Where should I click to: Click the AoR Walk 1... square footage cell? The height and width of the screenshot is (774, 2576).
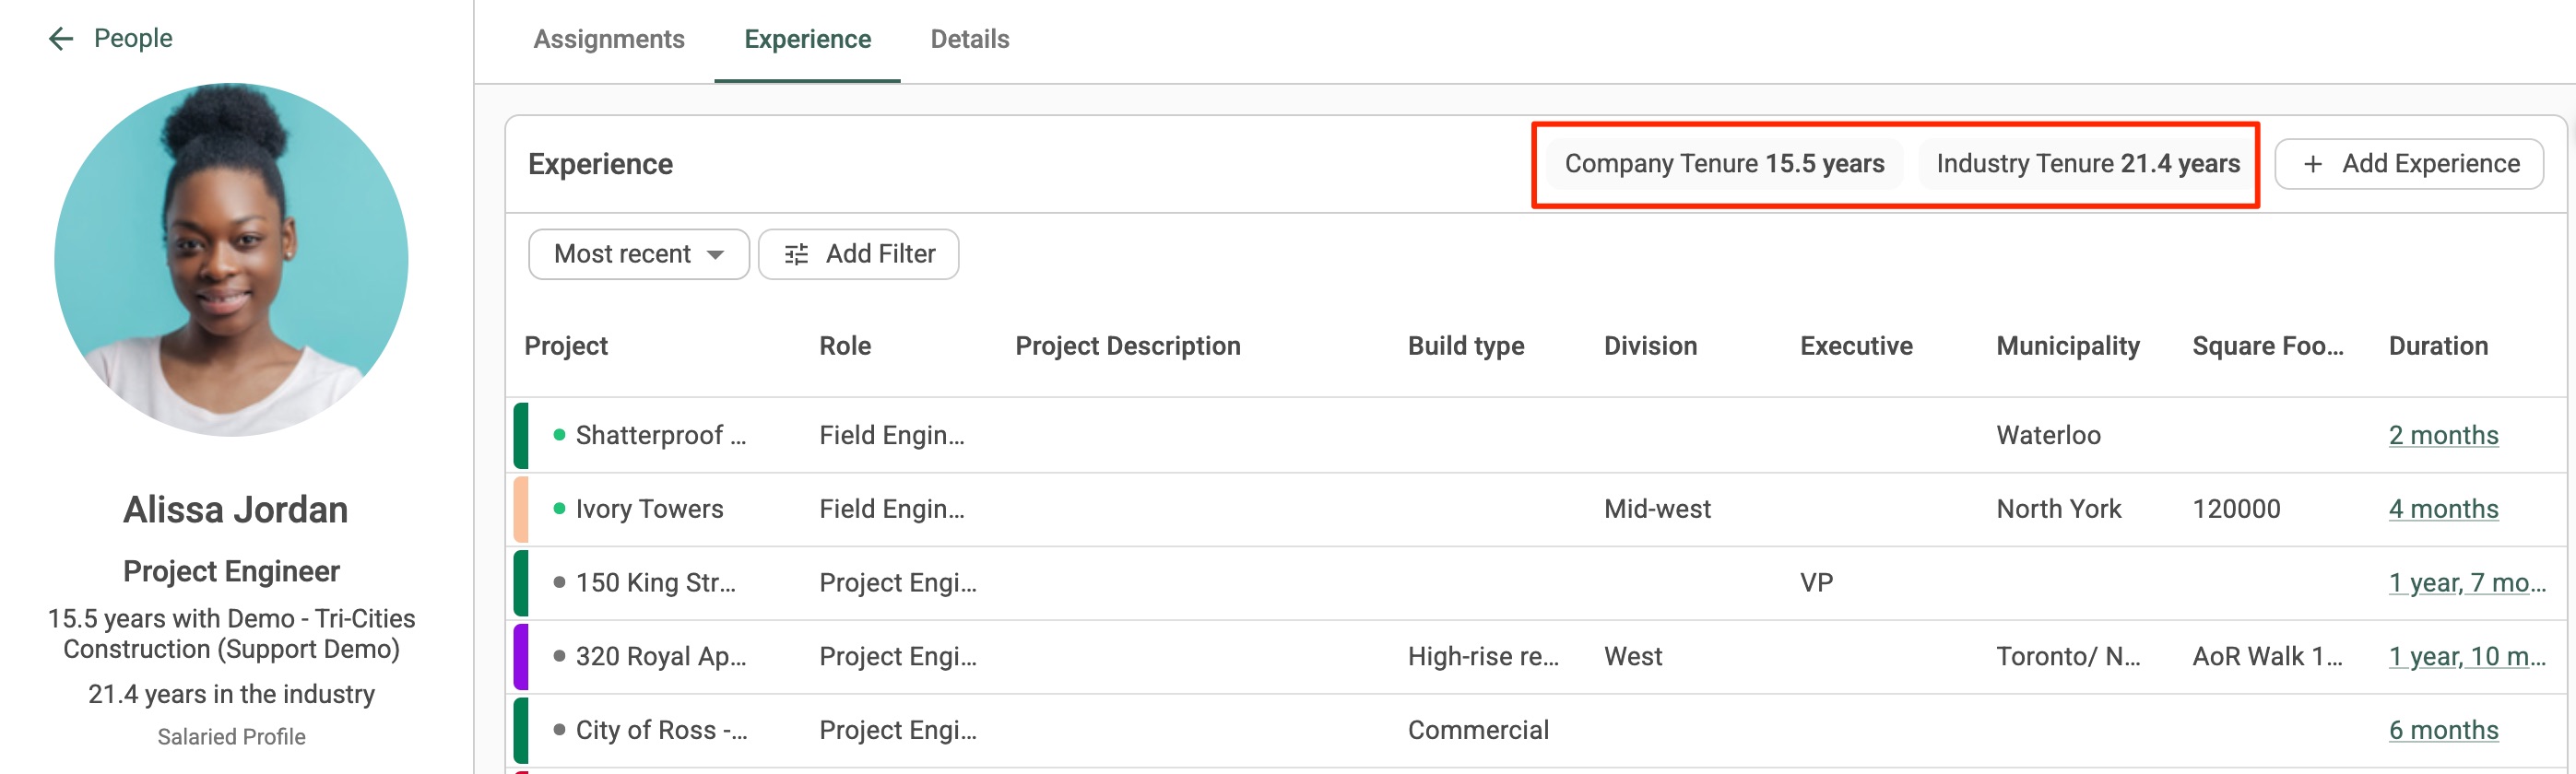point(2267,657)
